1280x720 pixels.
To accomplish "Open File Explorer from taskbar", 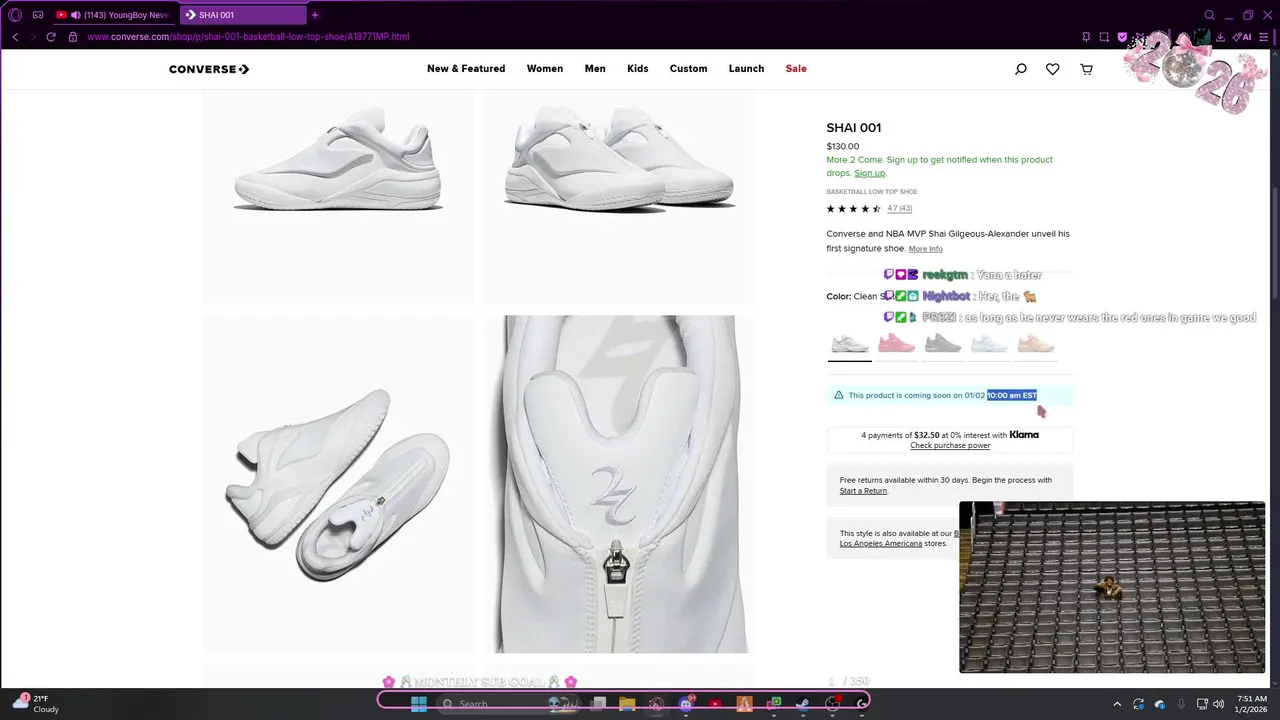I will coord(627,703).
